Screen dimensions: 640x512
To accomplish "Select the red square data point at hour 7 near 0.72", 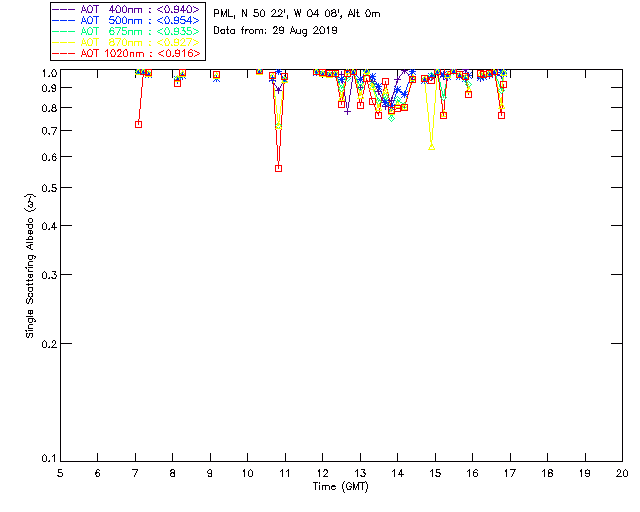I will (138, 125).
